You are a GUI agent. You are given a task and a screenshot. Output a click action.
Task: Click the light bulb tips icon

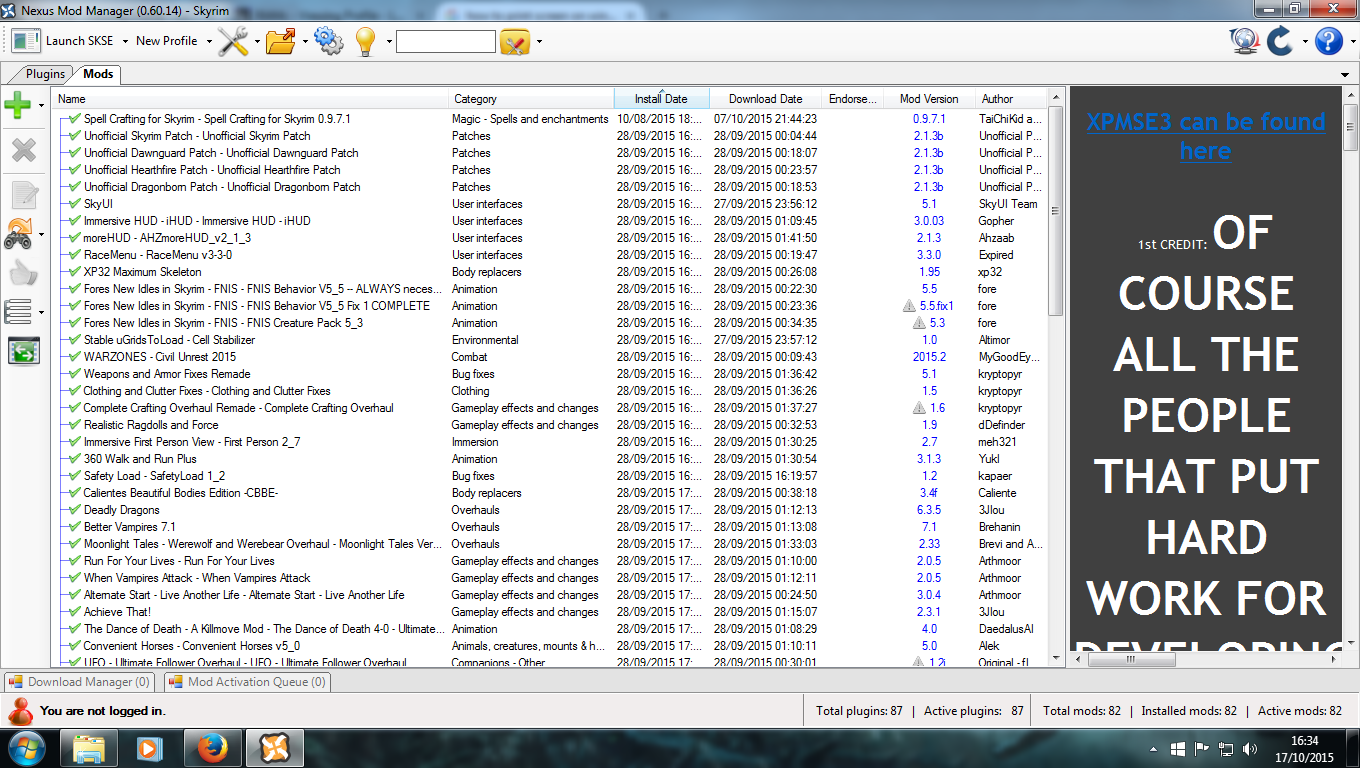coord(366,41)
